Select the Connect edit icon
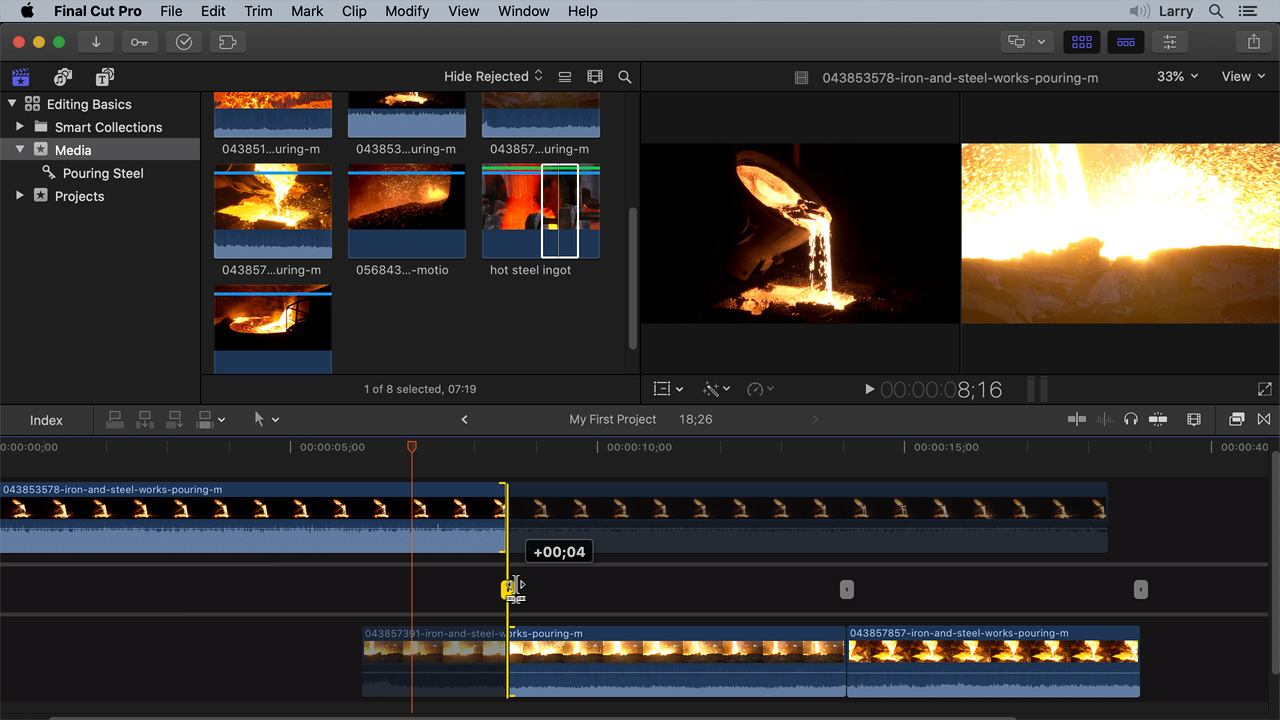 (x=115, y=420)
